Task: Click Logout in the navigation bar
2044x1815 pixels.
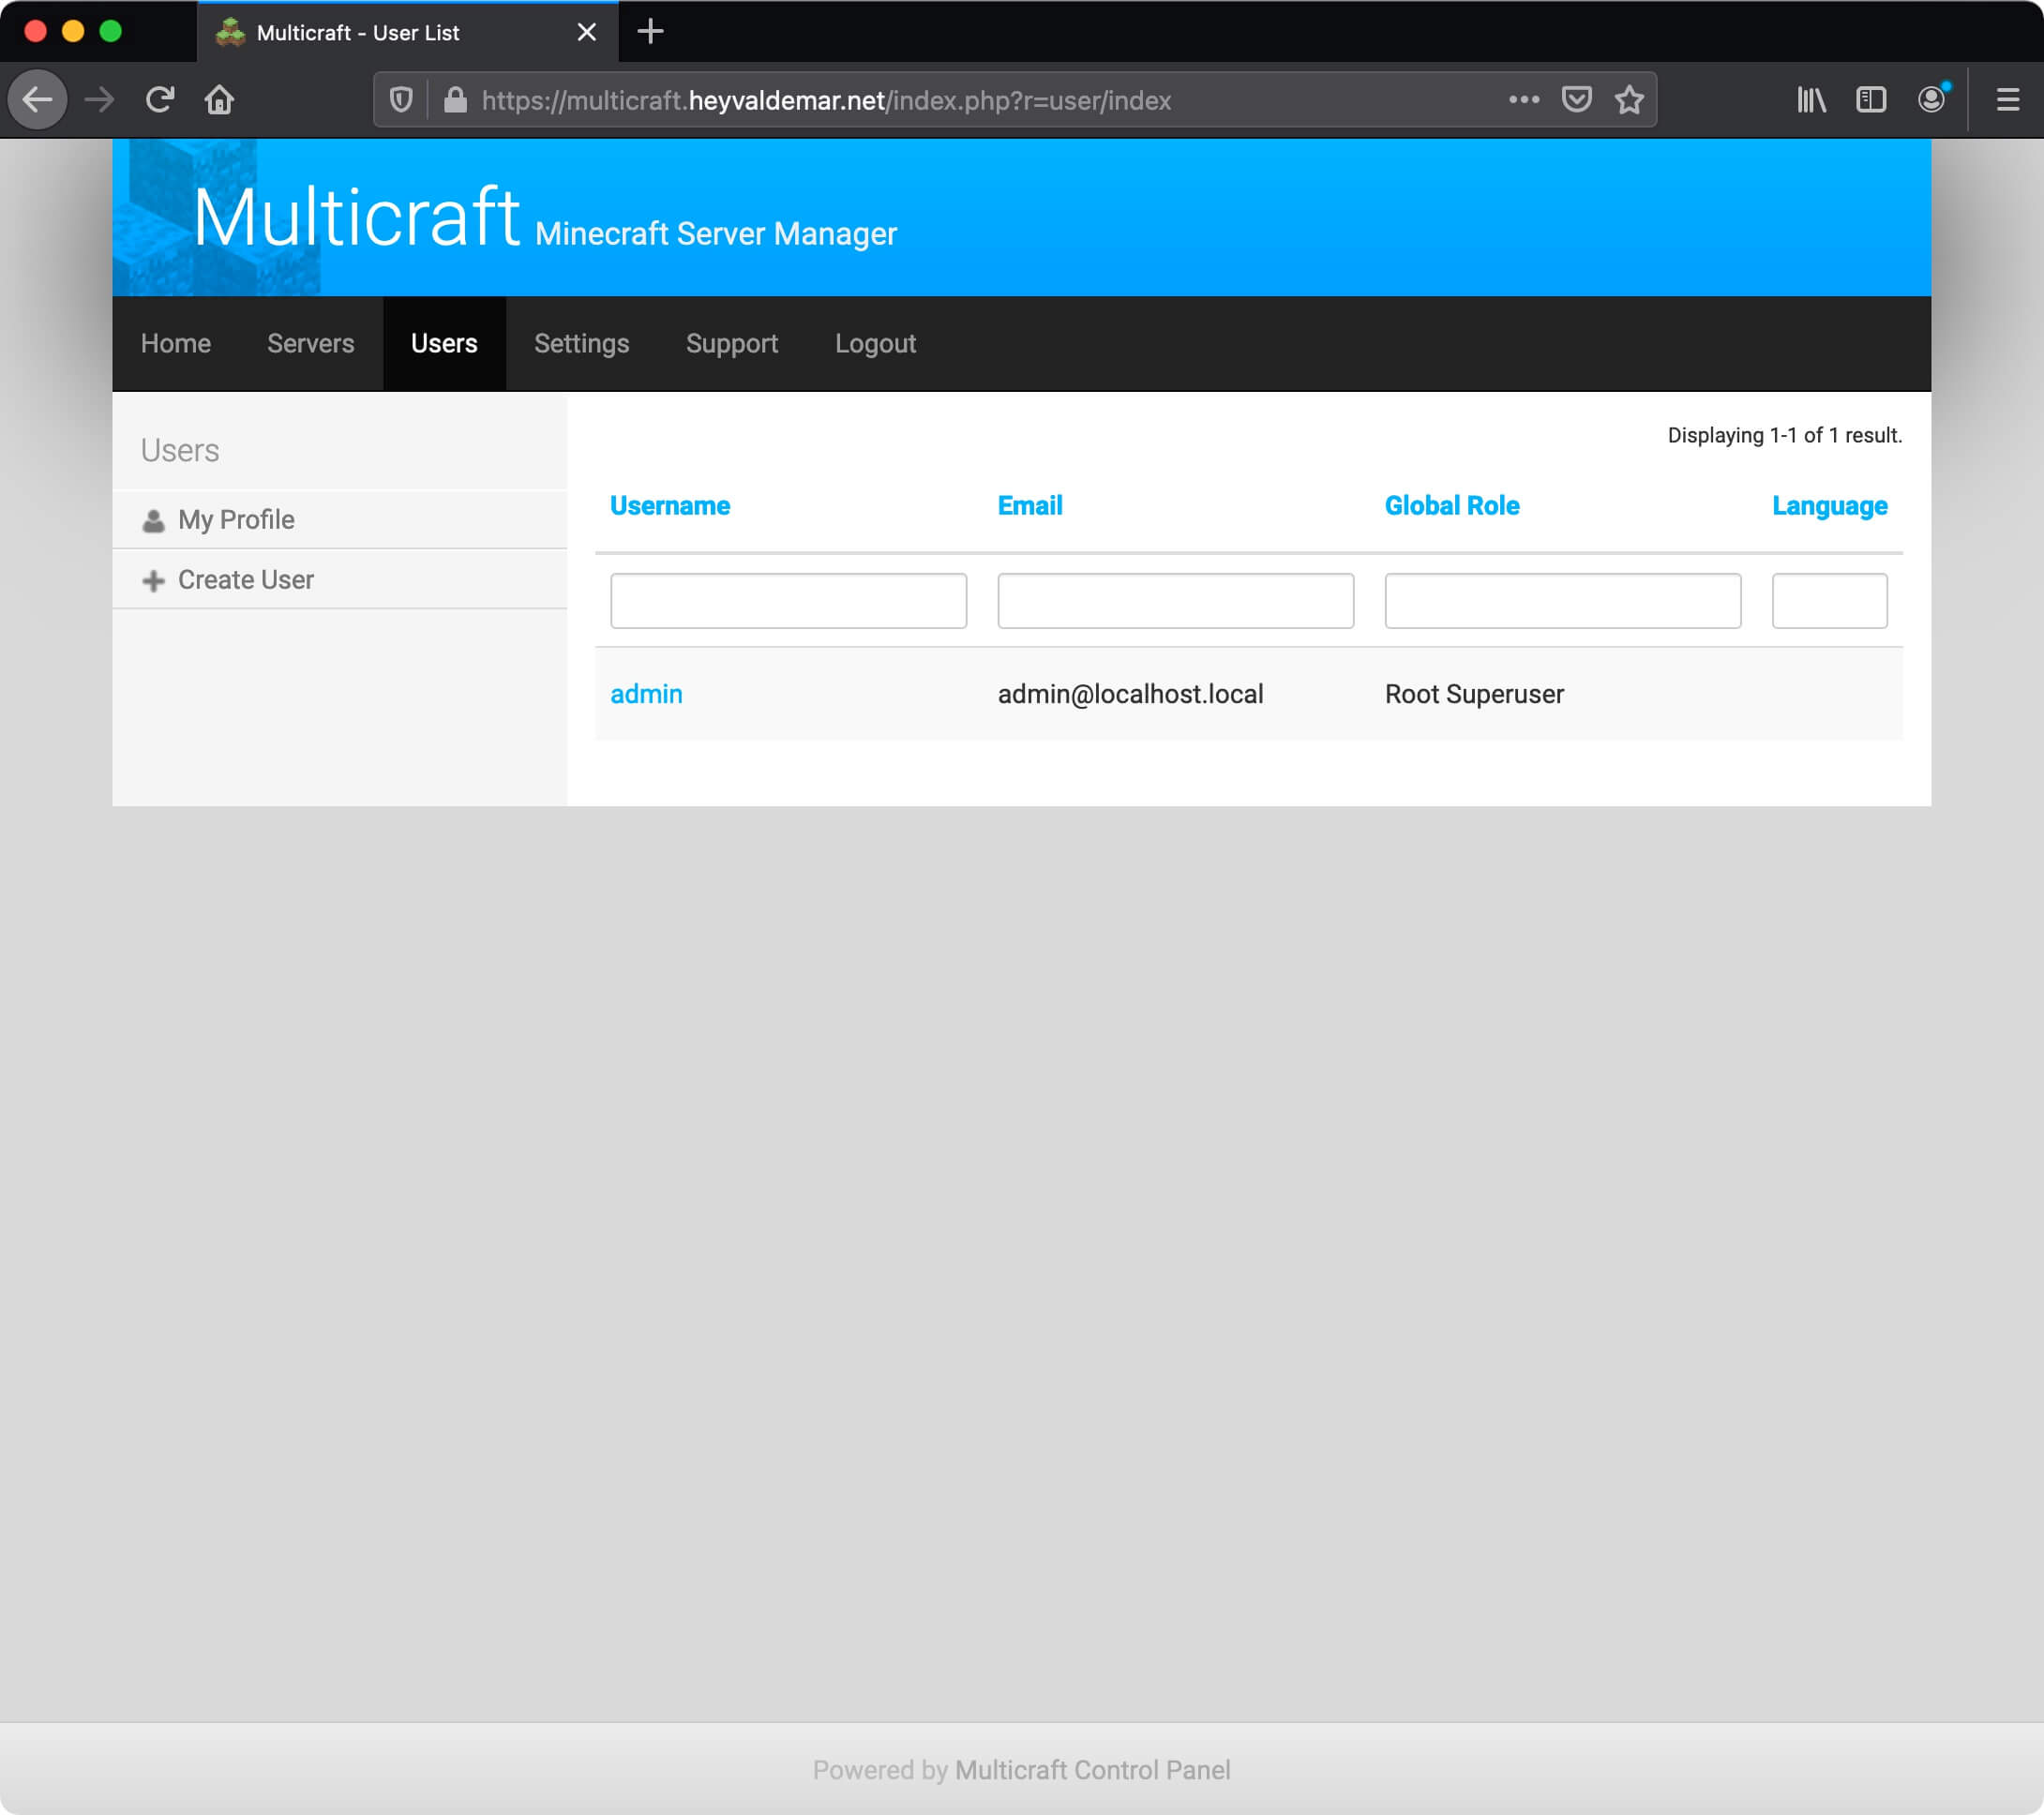Action: tap(875, 343)
